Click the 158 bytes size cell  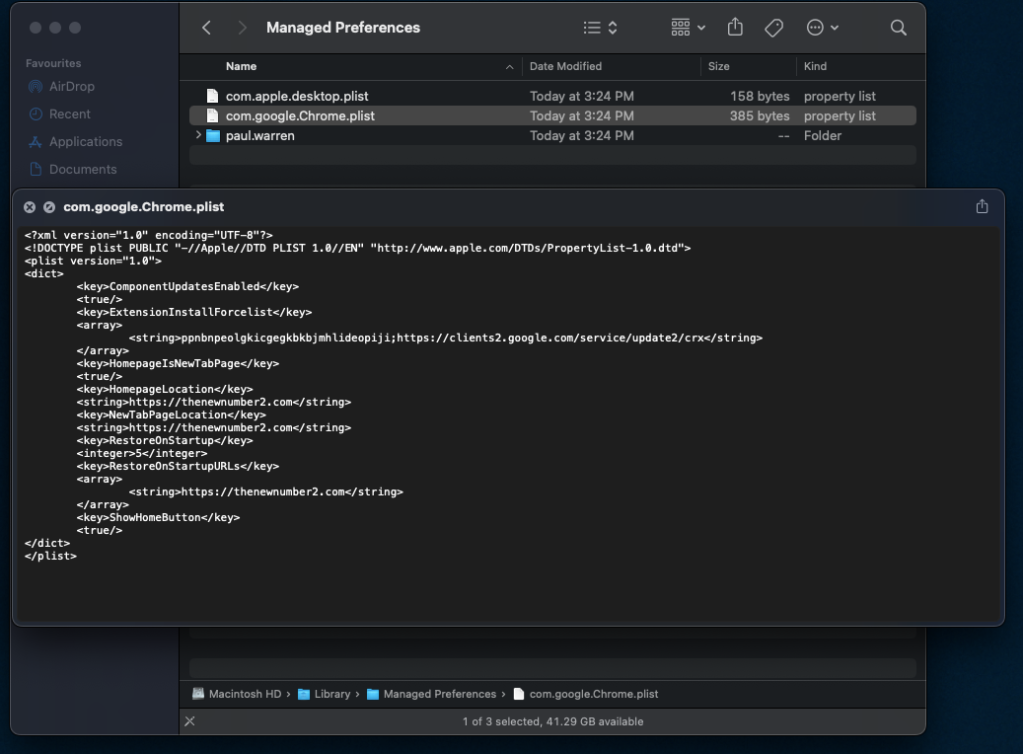(x=759, y=96)
